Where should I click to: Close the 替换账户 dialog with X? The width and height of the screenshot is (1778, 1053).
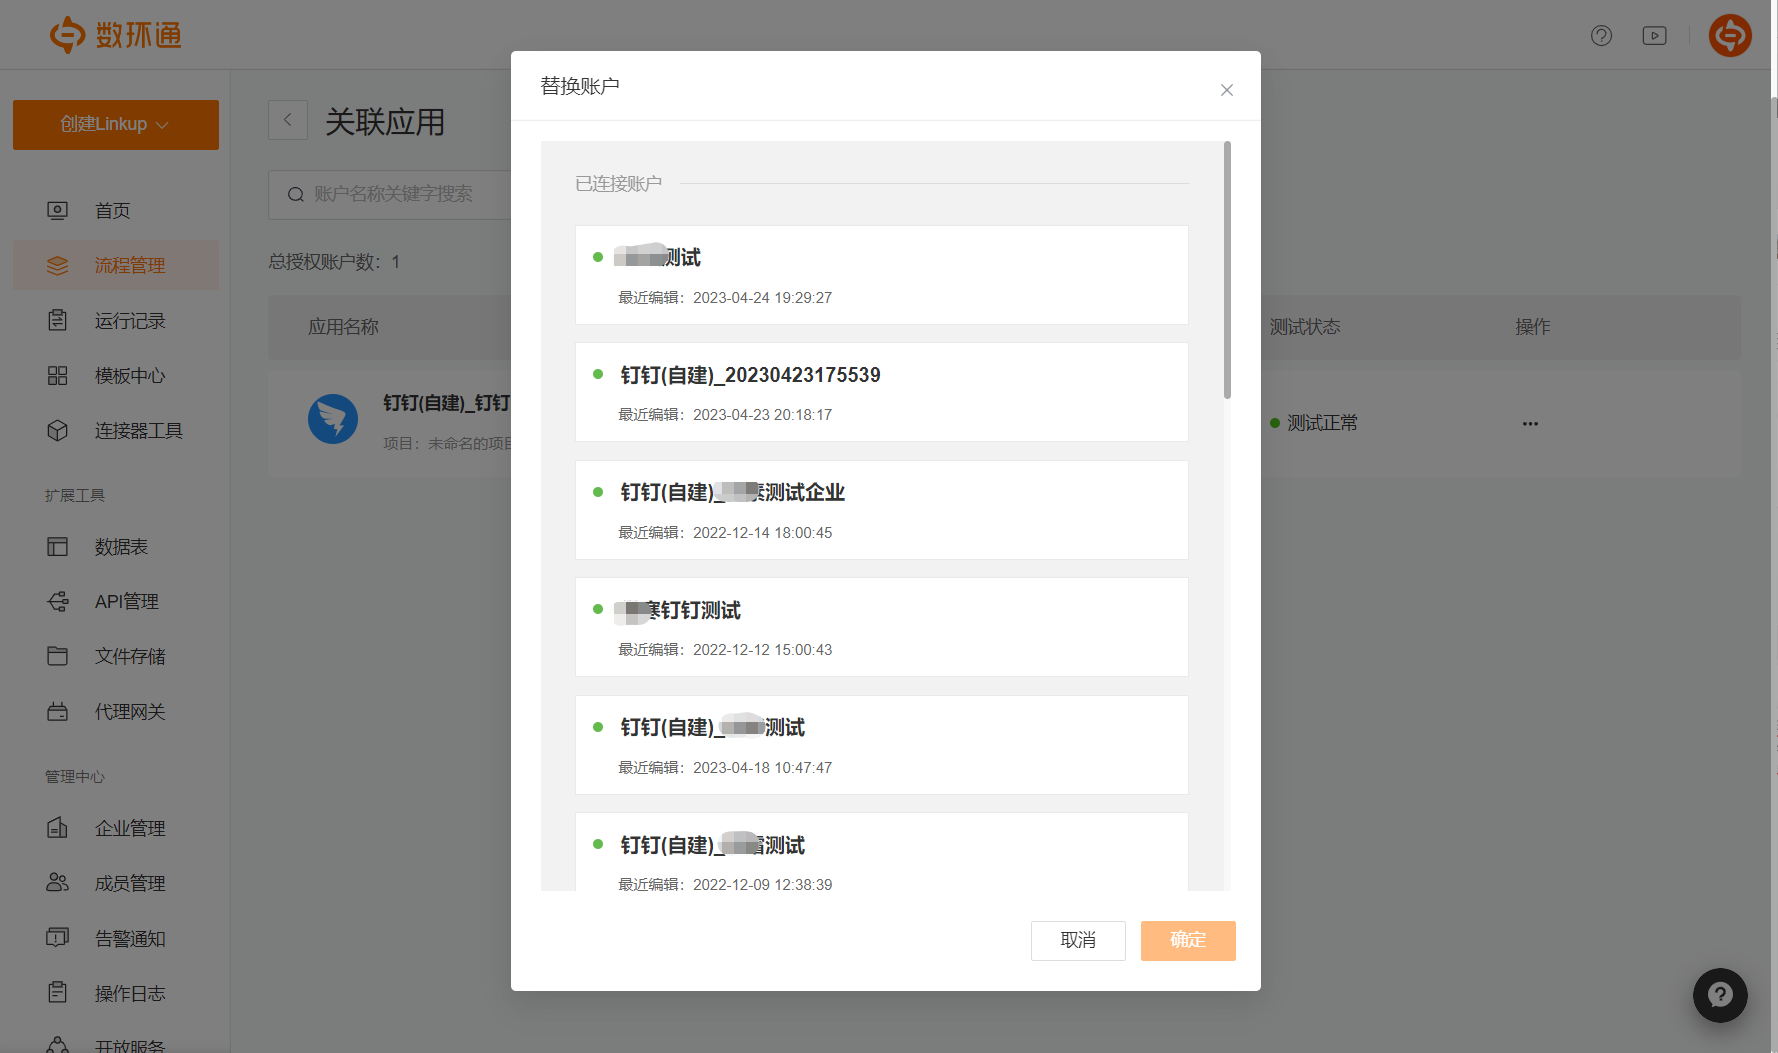coord(1227,90)
